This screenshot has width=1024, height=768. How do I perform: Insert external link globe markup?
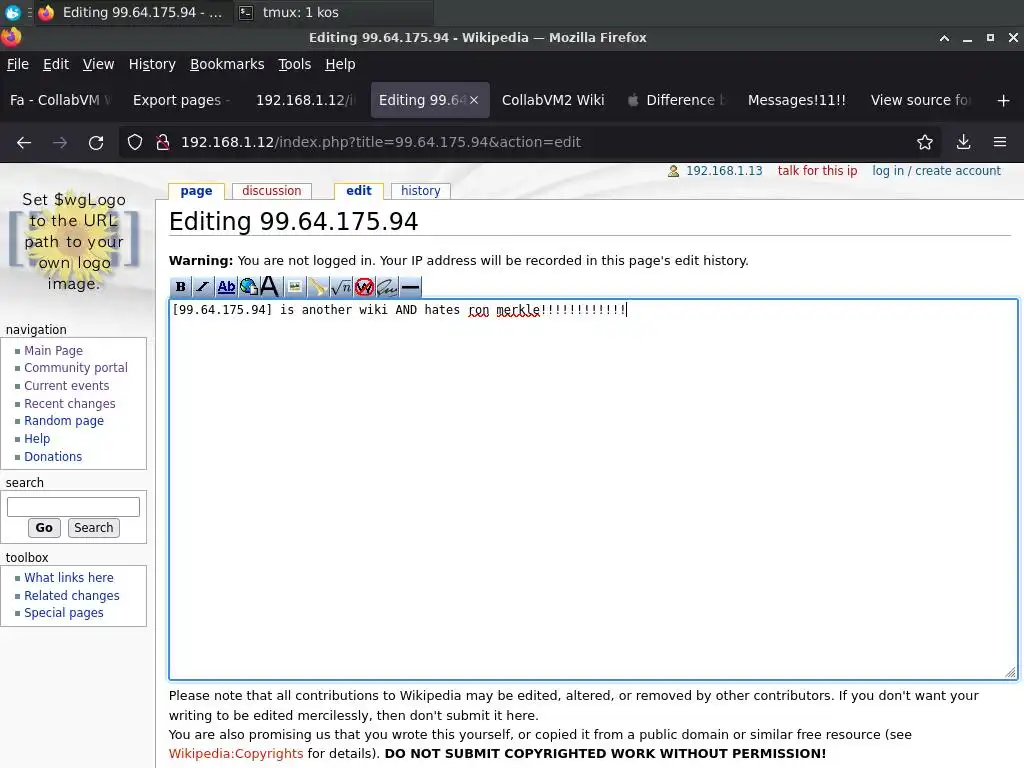pyautogui.click(x=248, y=287)
